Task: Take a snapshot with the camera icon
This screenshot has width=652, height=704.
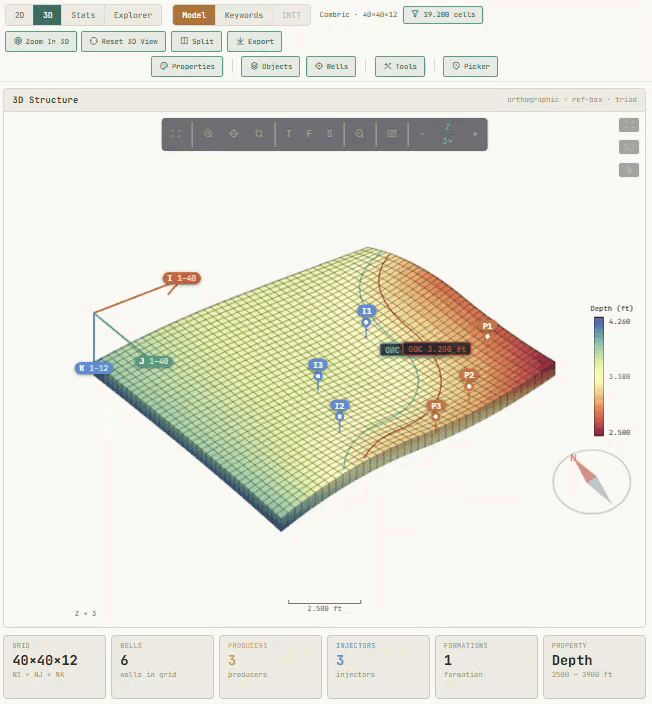Action: point(392,134)
